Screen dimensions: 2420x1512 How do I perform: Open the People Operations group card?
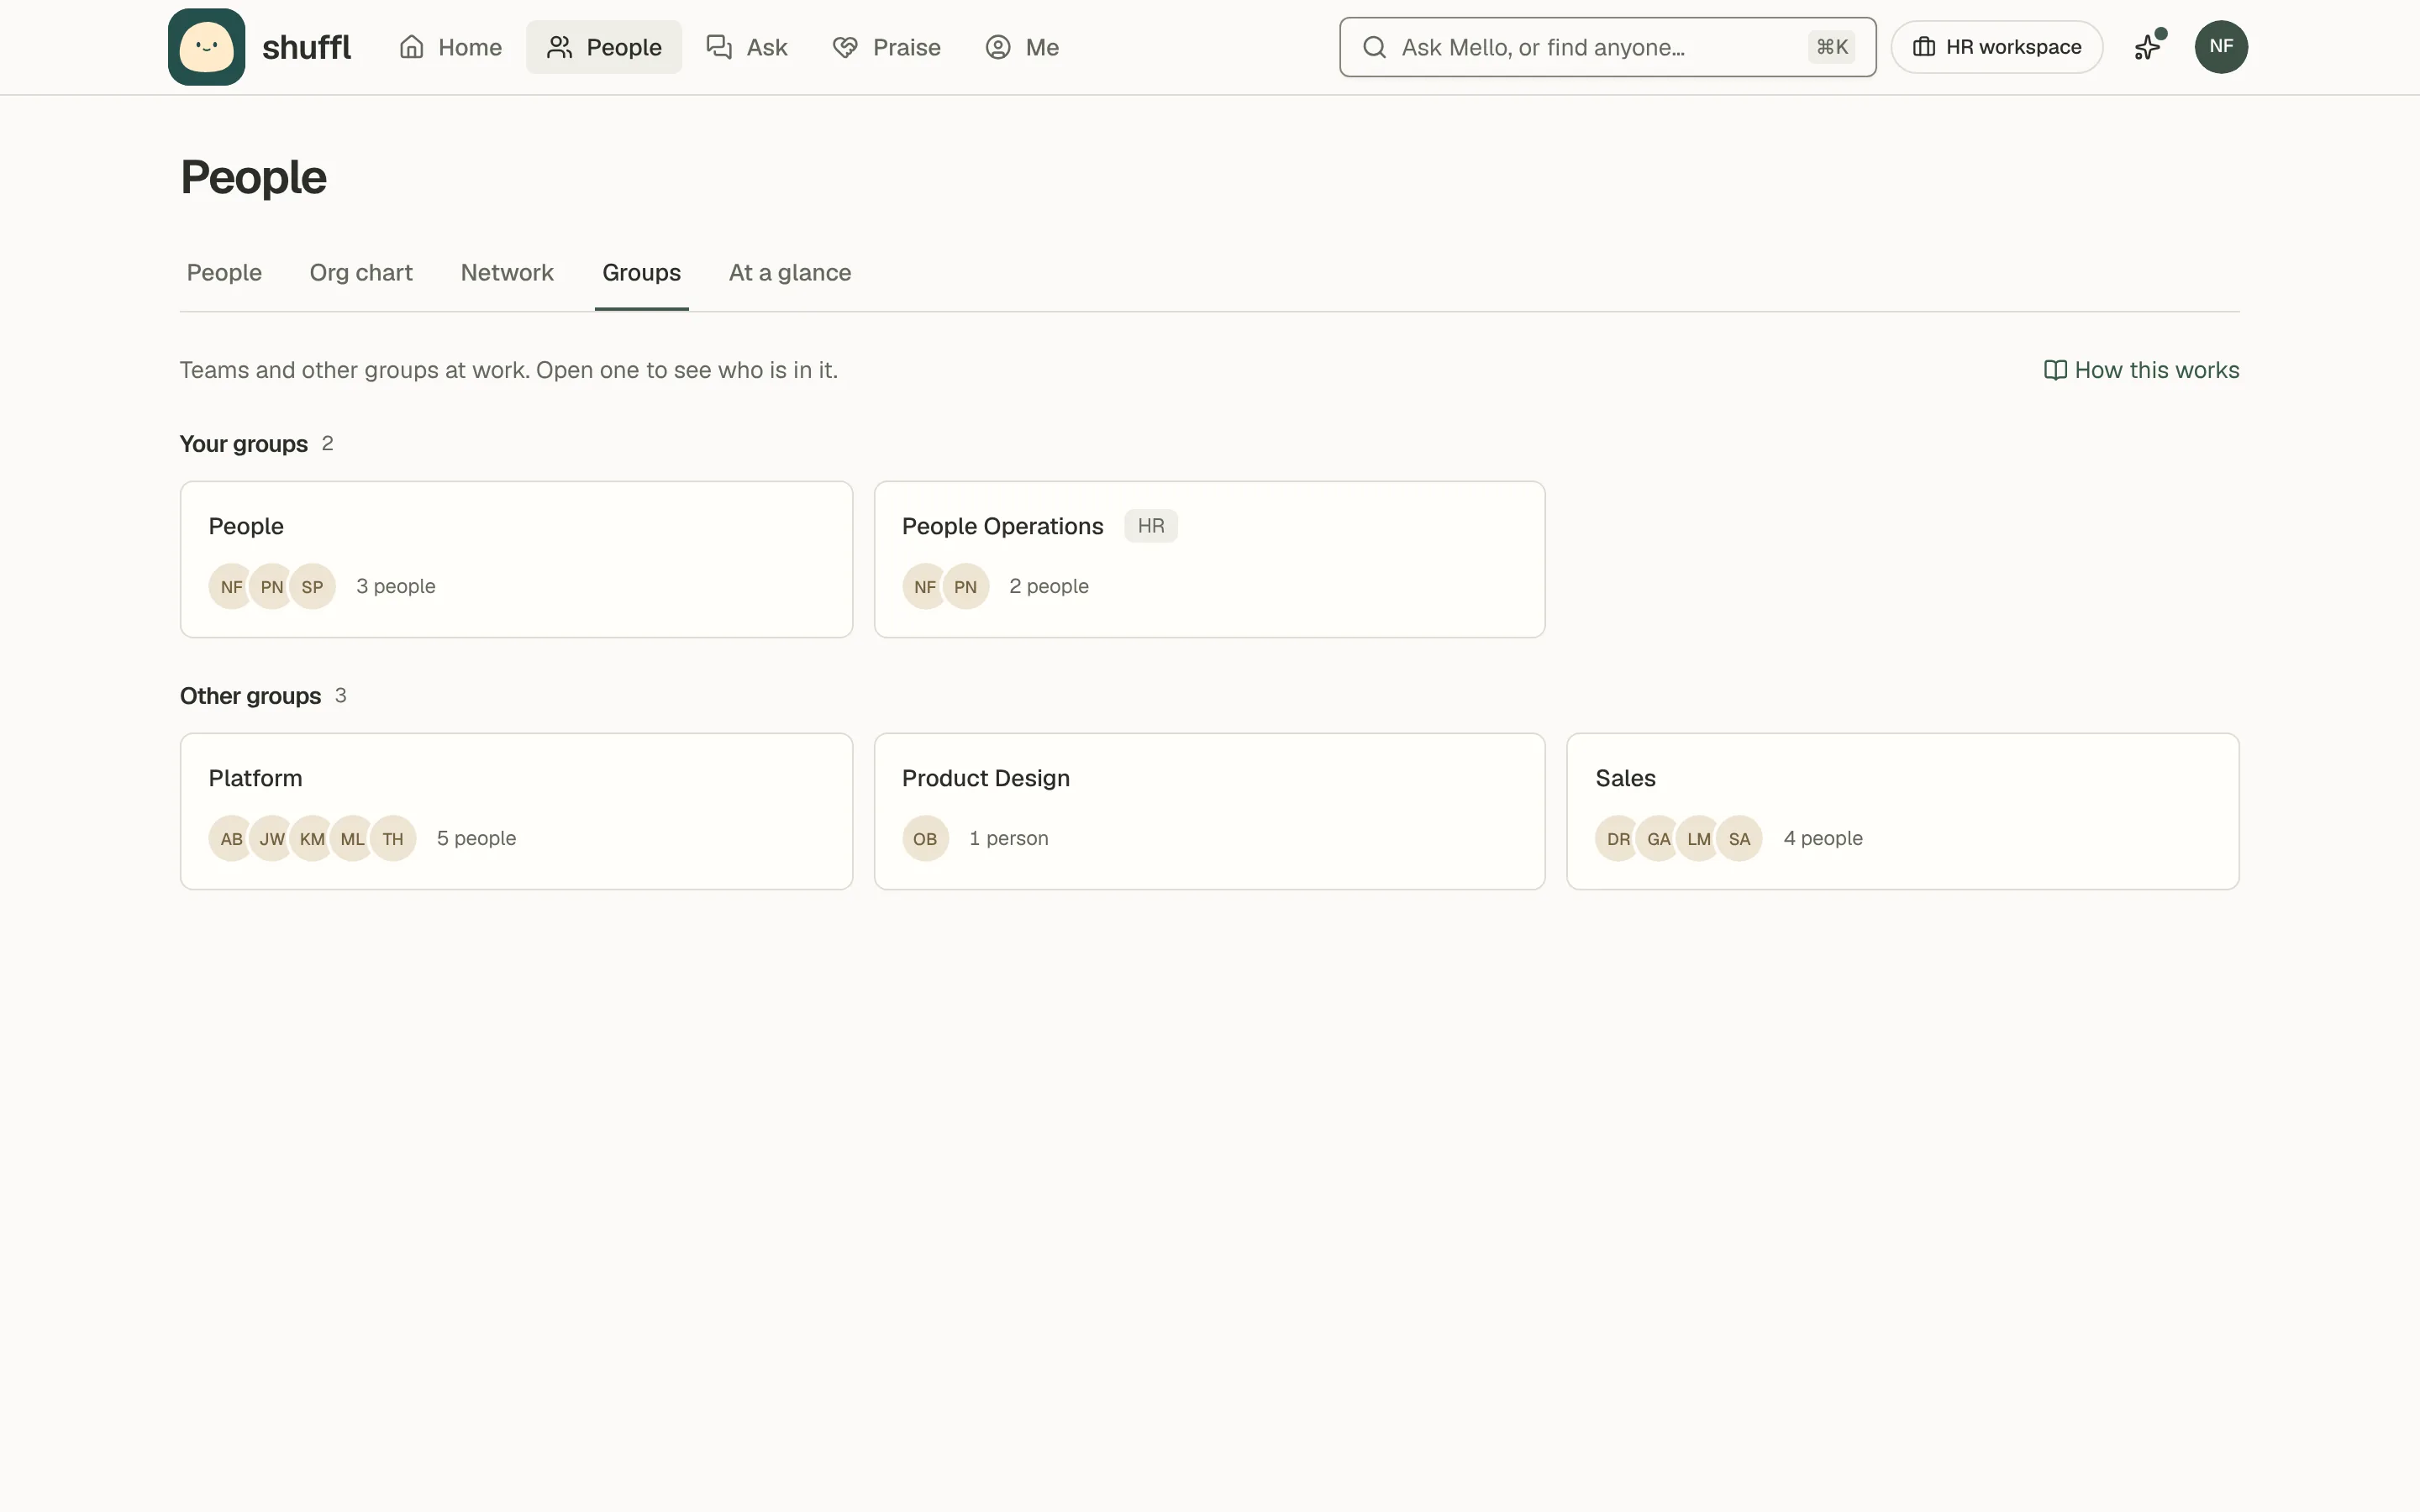(1209, 559)
